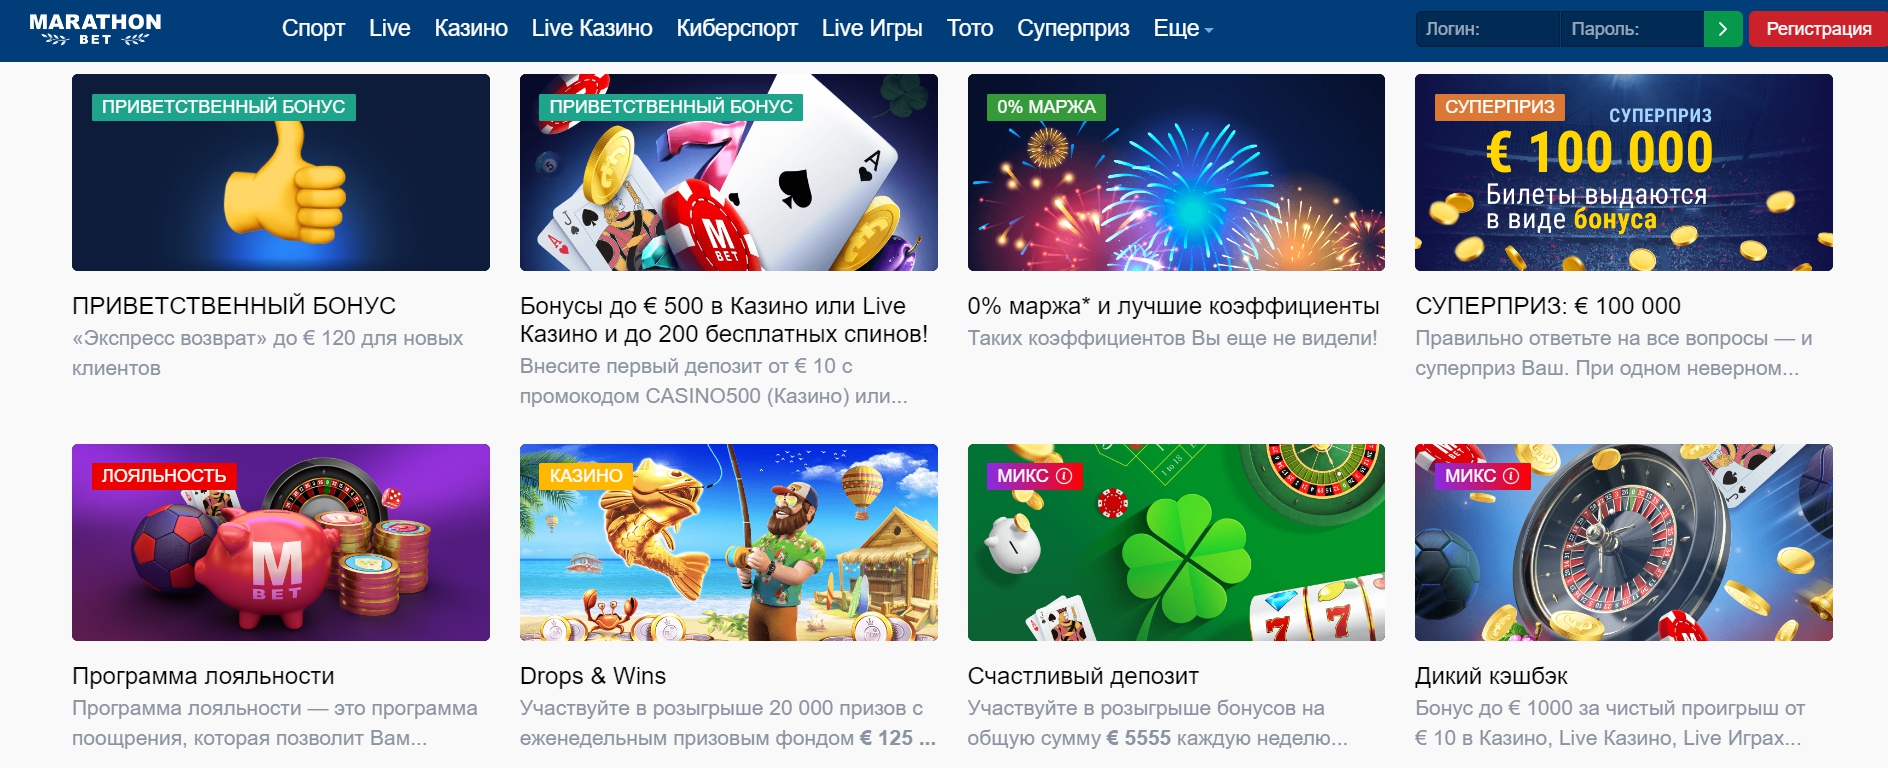Open the Программа лояльности piggy bank banner

tap(281, 542)
